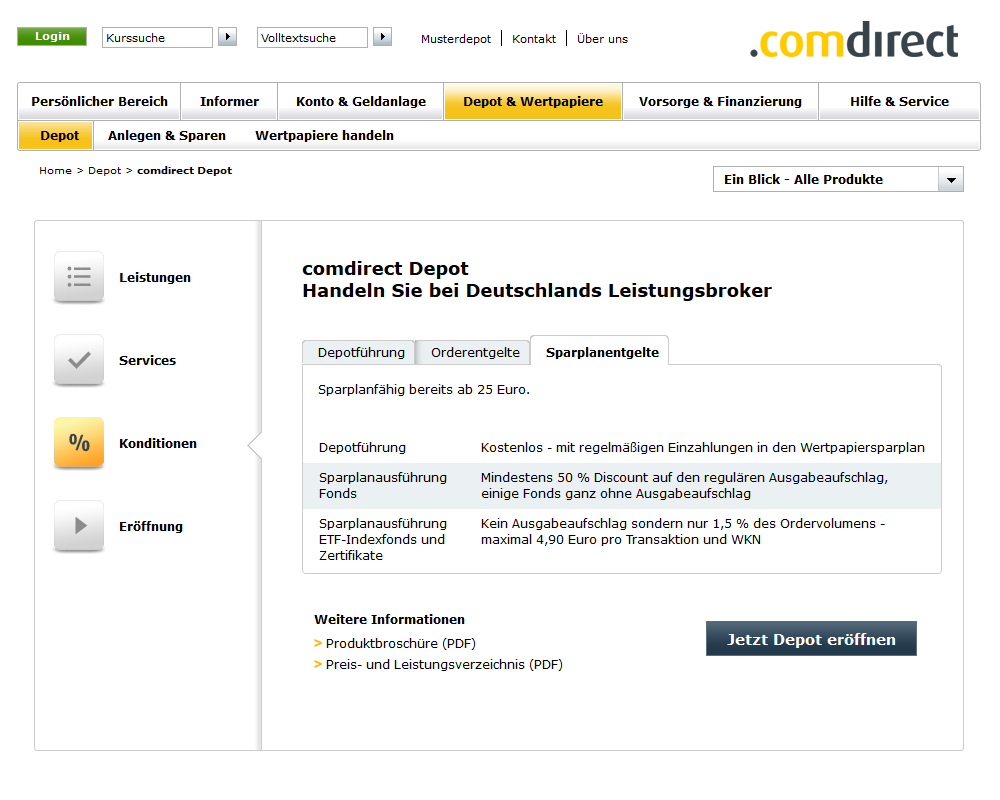Open the Kontakt link
Screen dimensions: 1000x800
pos(534,39)
